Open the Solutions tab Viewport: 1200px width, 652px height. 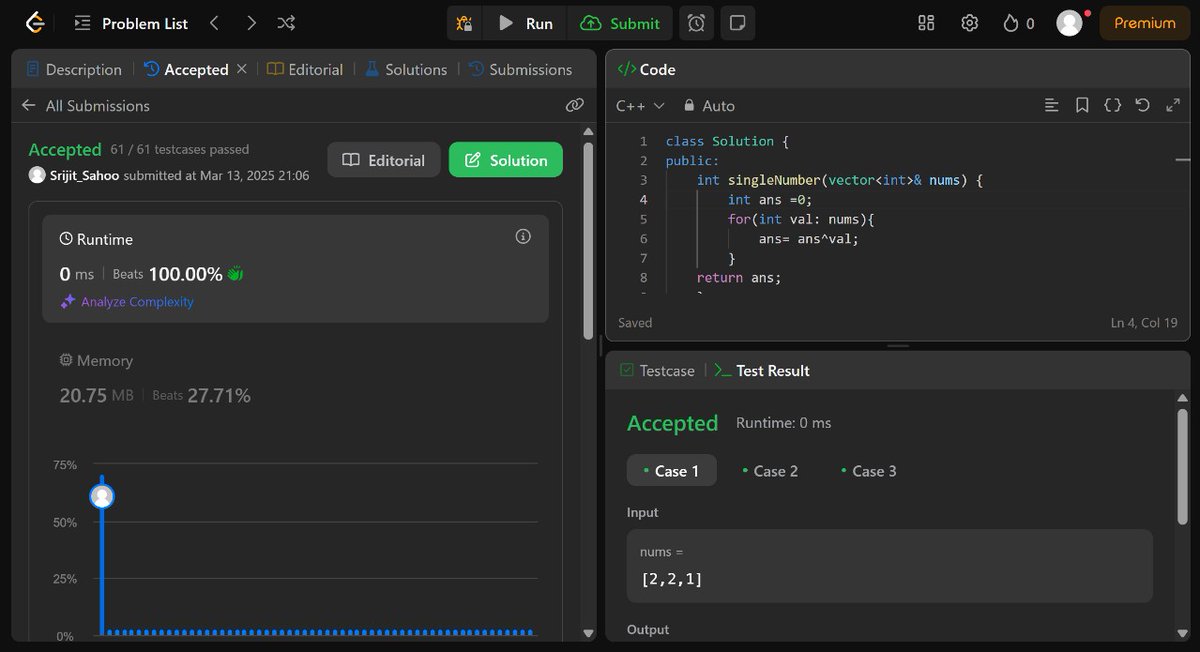click(x=406, y=69)
